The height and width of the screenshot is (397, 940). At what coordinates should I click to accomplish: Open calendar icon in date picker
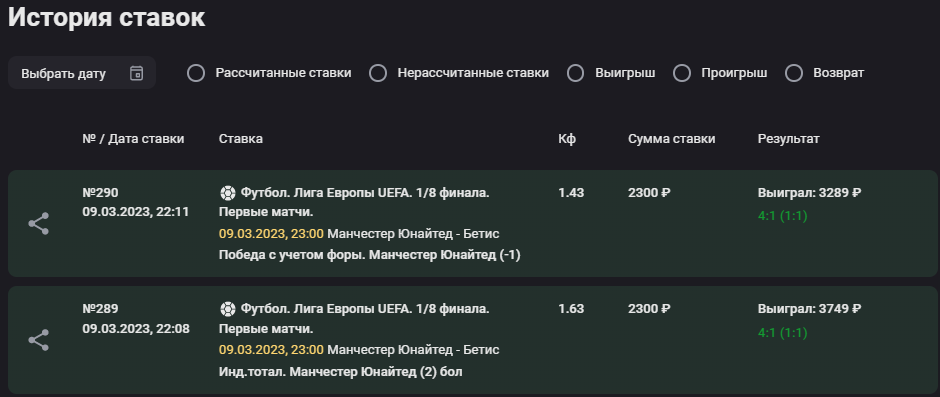[136, 73]
